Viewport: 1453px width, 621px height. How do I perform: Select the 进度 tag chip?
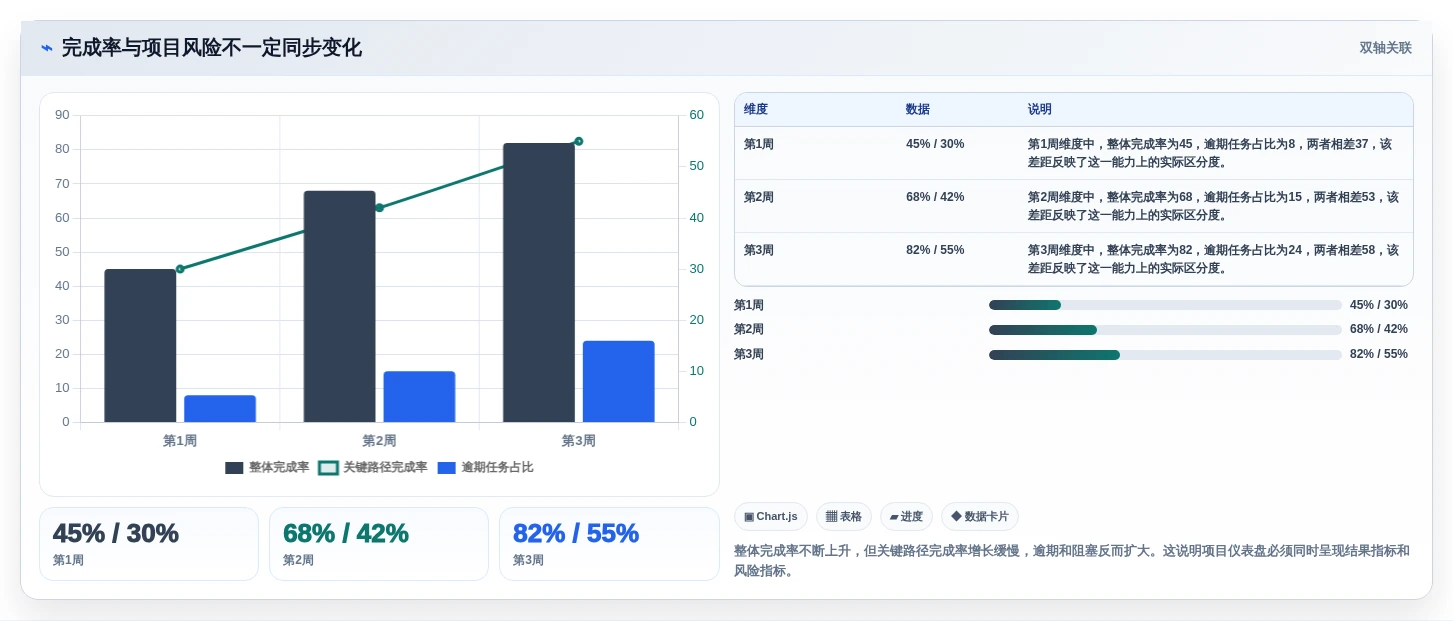pyautogui.click(x=906, y=516)
